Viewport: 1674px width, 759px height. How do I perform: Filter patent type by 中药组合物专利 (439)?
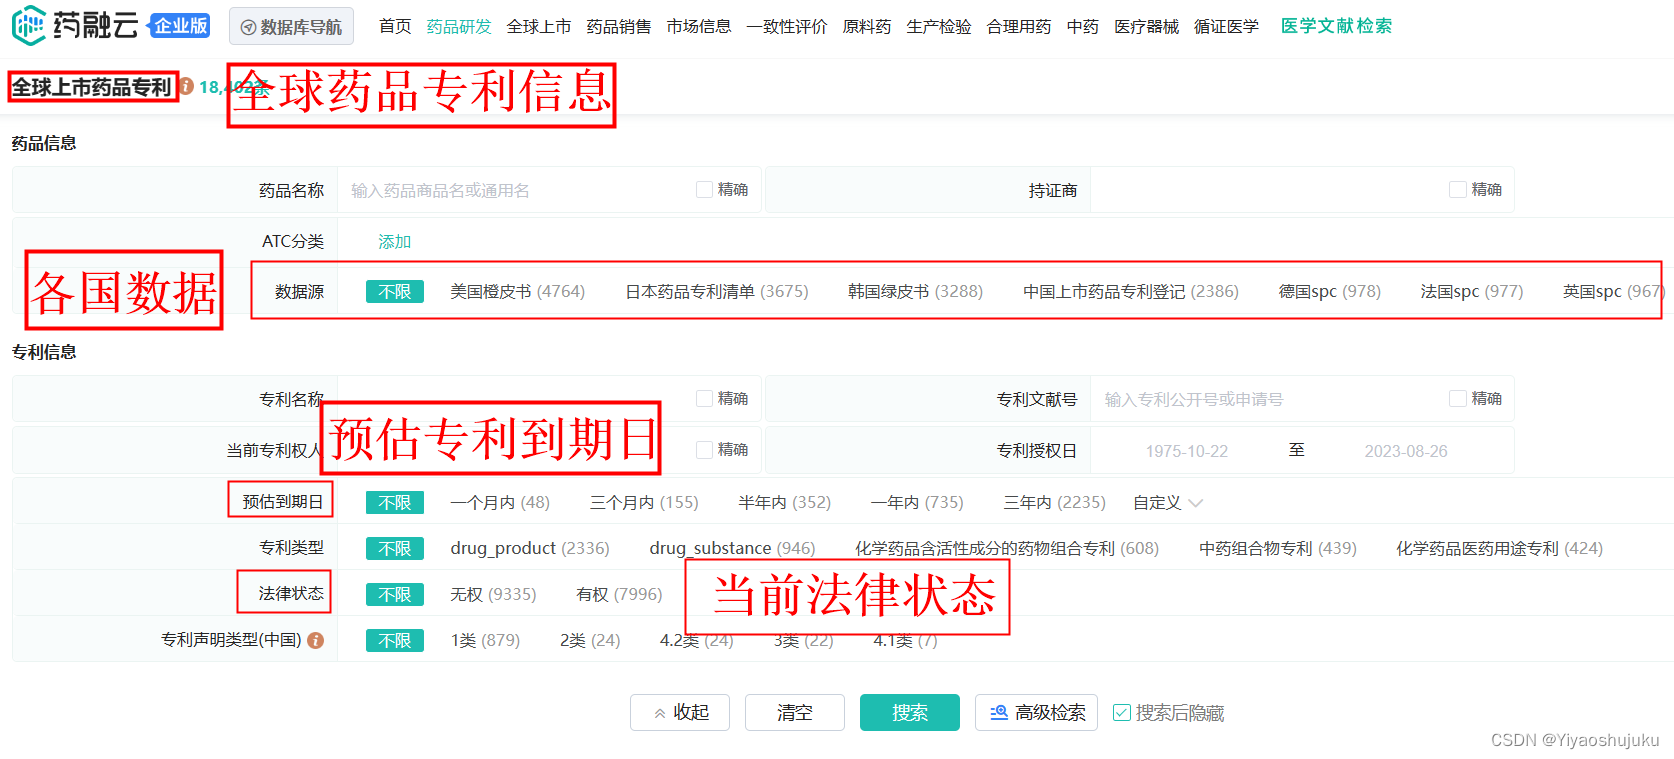point(1278,548)
